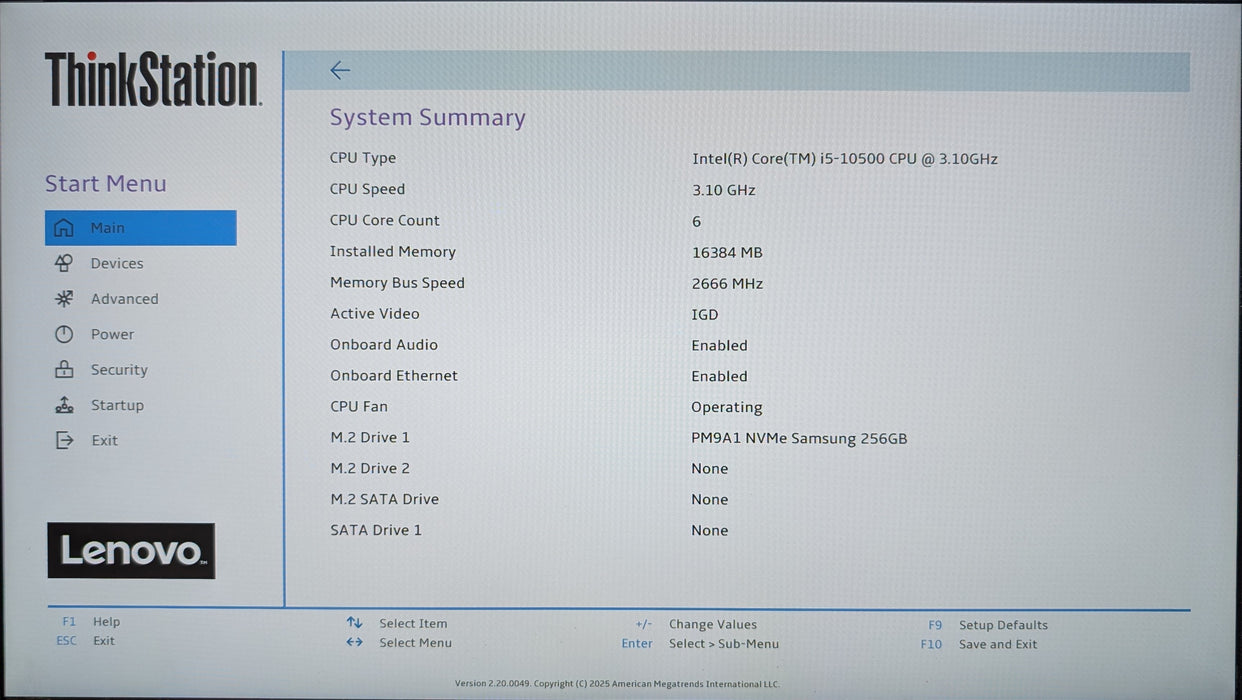This screenshot has width=1242, height=700.
Task: Click None value for M.2 Drive 2
Action: coord(710,469)
